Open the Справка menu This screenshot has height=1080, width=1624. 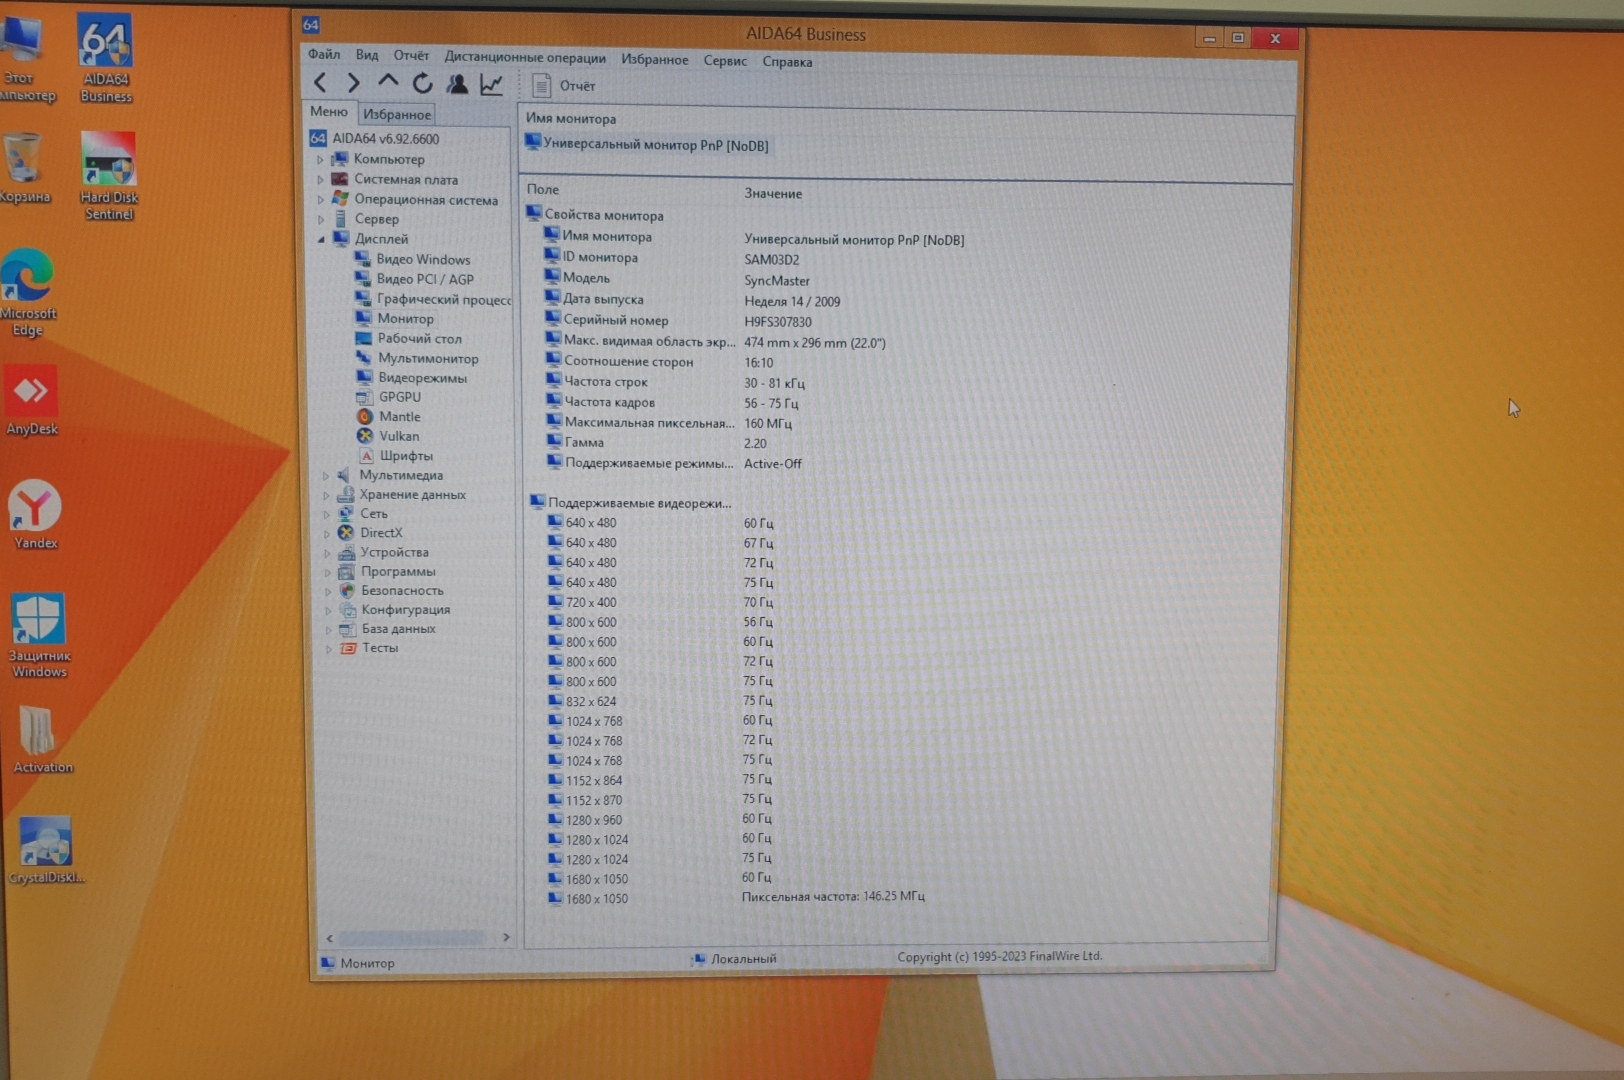pyautogui.click(x=787, y=62)
